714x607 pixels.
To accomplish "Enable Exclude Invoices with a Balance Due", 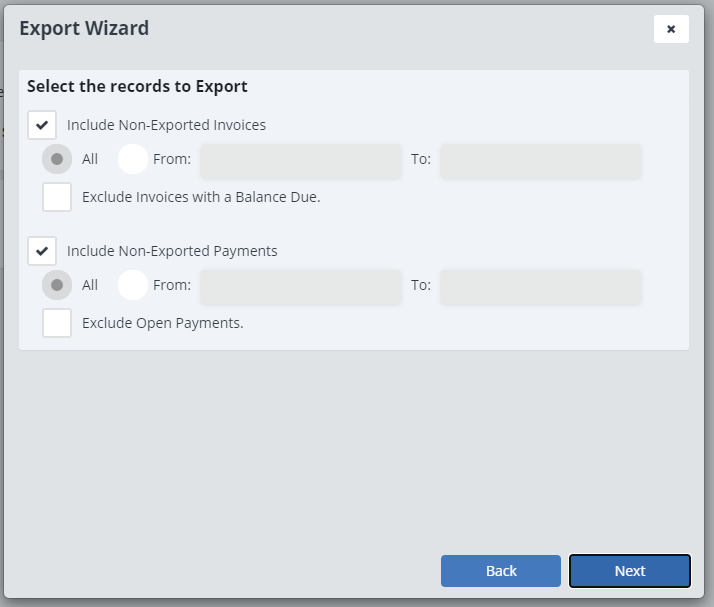I will click(57, 197).
